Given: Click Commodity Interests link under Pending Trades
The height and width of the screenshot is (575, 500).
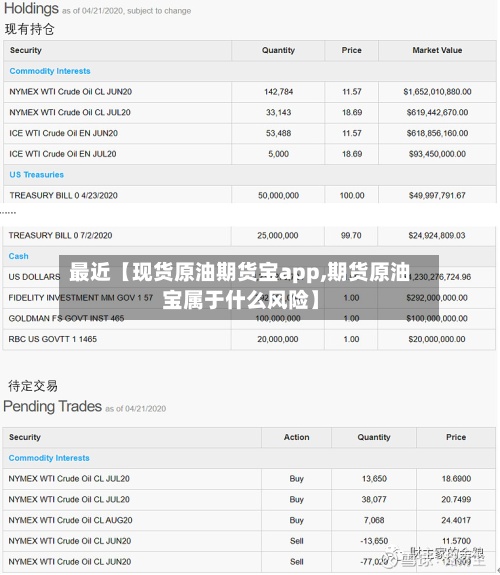Looking at the screenshot, I should [x=49, y=458].
